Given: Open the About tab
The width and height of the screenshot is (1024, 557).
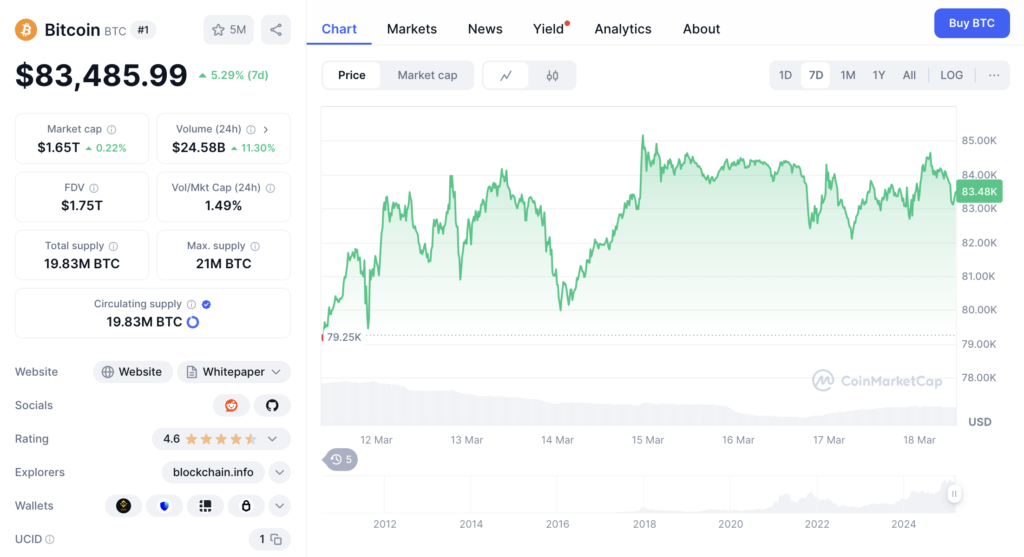Looking at the screenshot, I should click(701, 29).
